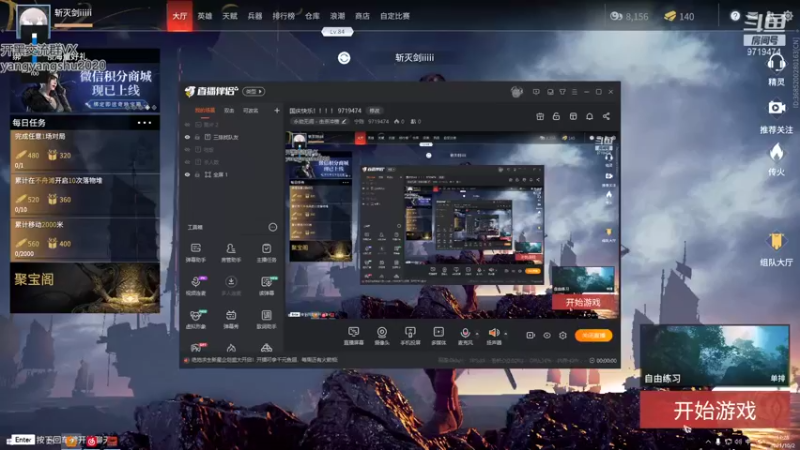Open the shop icon beside the bell
Screen dimensions: 800x450
[573, 116]
